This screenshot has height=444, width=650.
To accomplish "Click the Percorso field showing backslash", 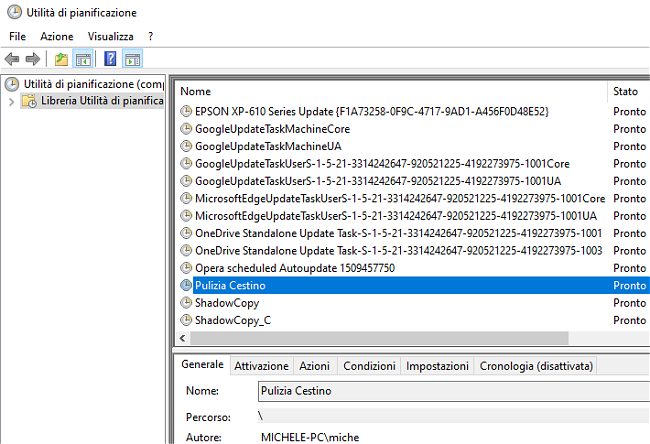I will (x=454, y=416).
